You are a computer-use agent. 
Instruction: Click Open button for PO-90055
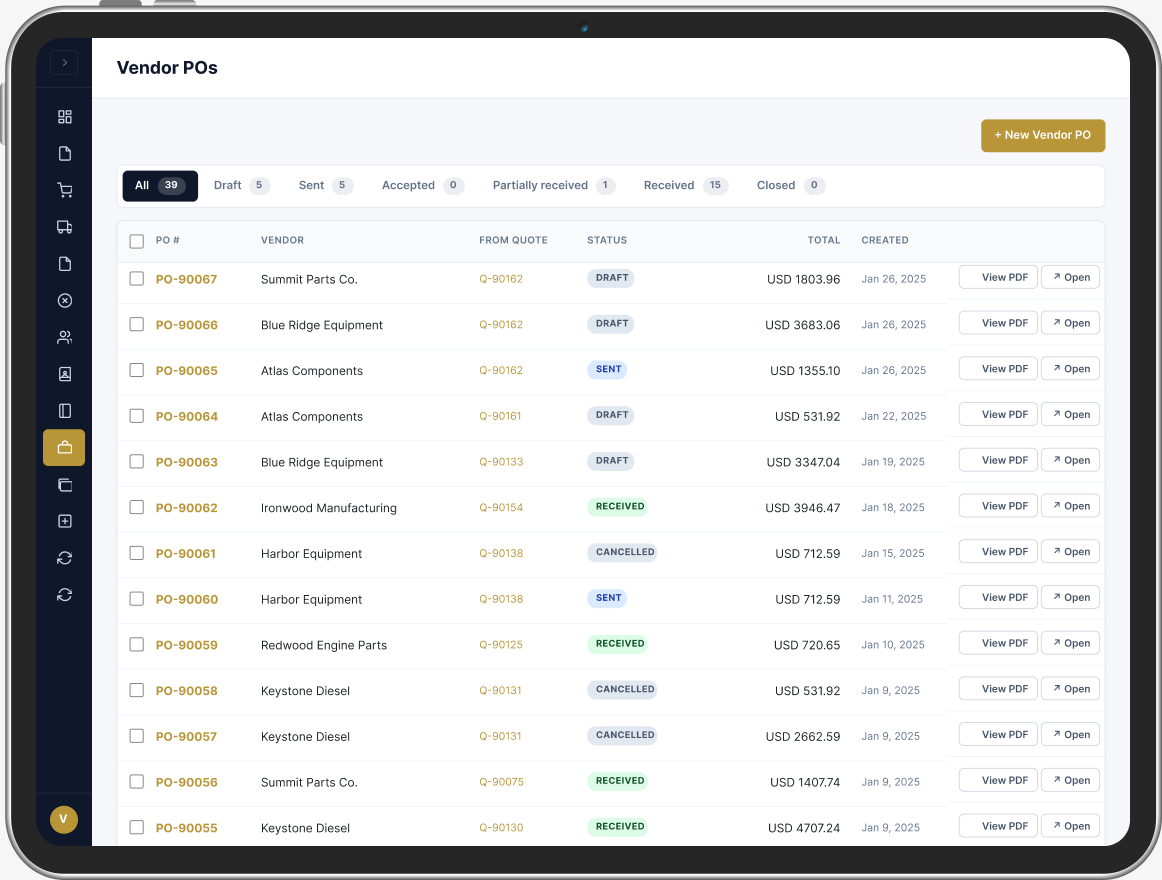tap(1070, 826)
